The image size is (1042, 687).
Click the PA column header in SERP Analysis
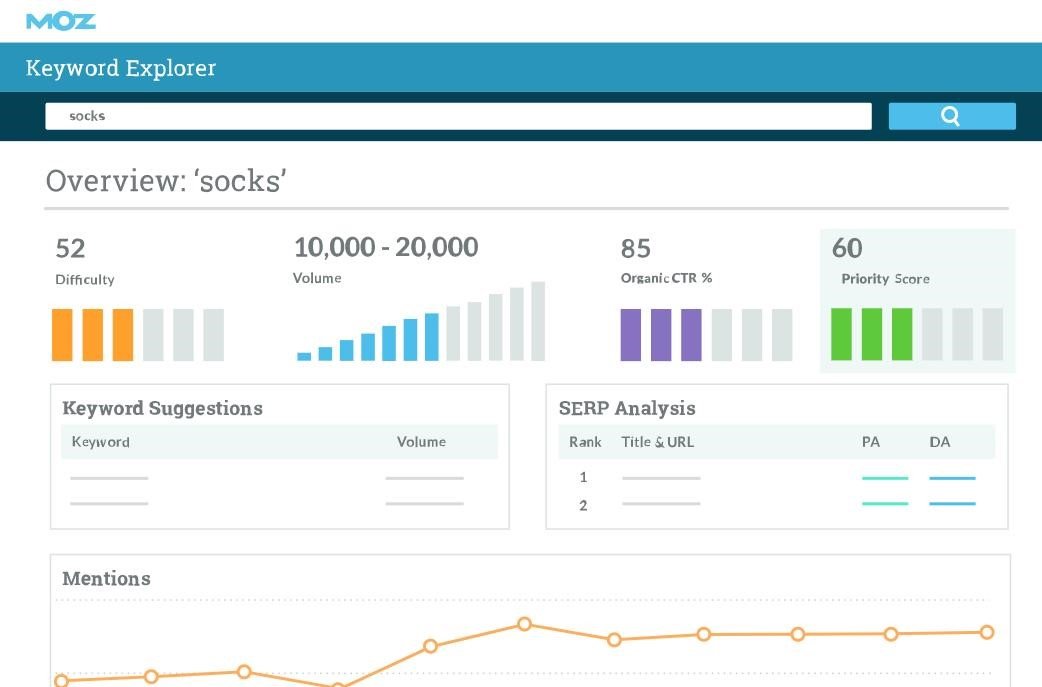871,442
